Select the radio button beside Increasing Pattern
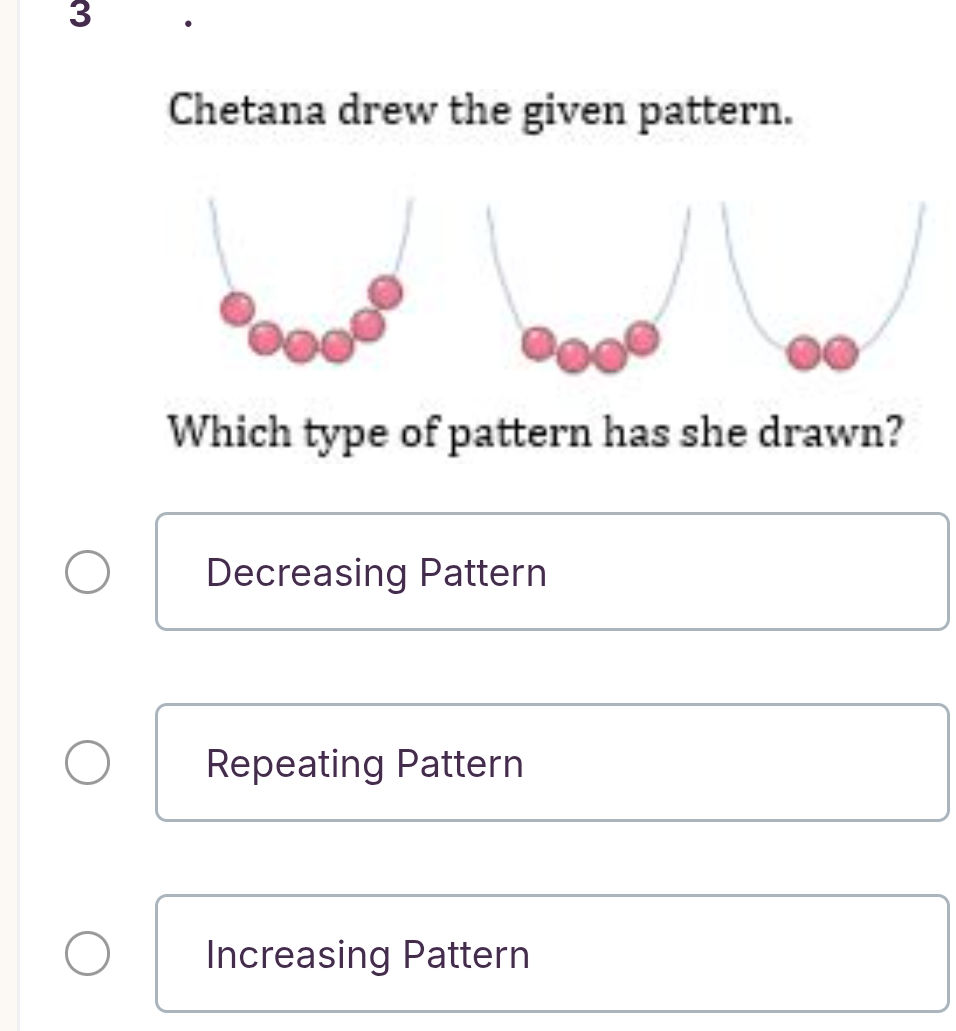Viewport: 956px width, 1031px height. 87,953
